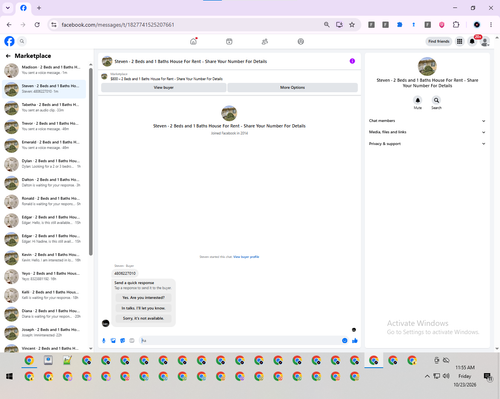Go back using Marketplace arrow

click(8, 56)
